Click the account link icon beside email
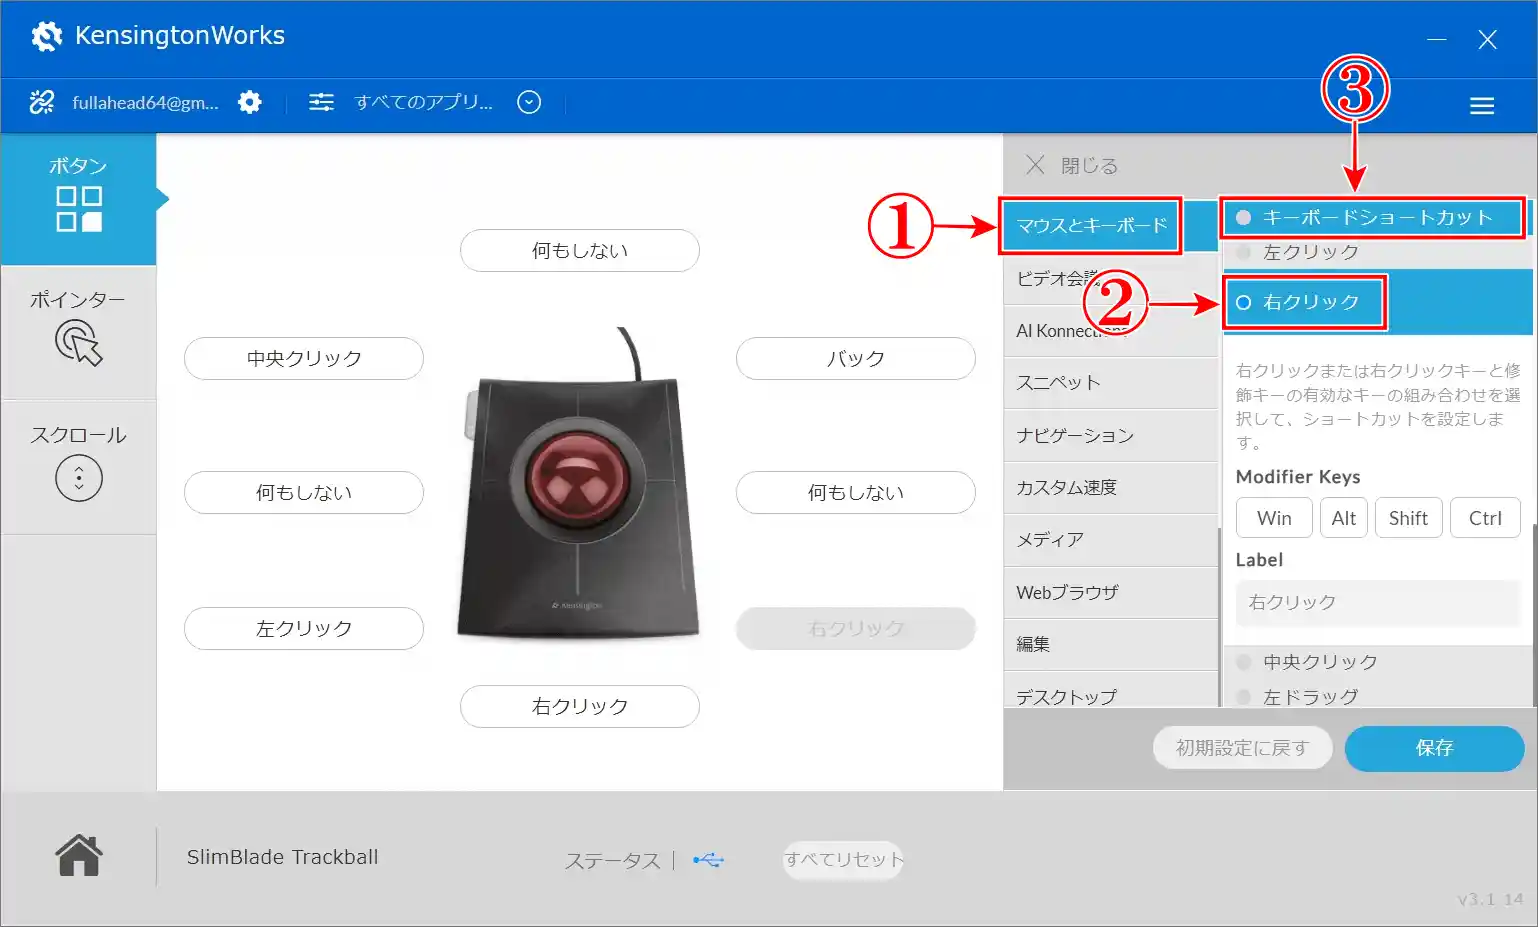1538x927 pixels. [42, 102]
